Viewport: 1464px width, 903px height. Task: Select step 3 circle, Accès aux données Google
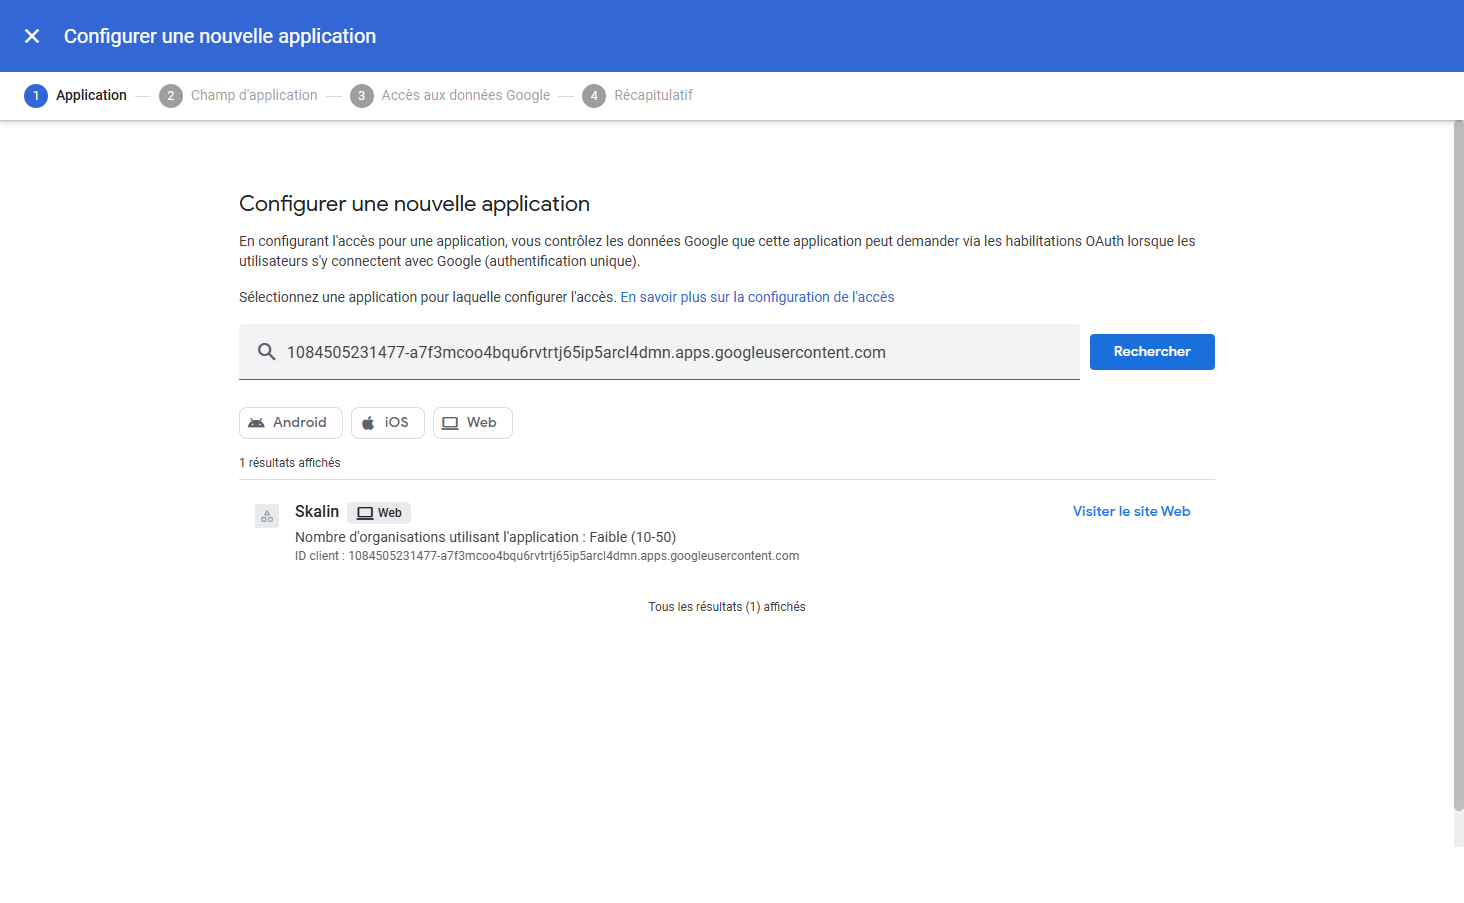pos(361,96)
